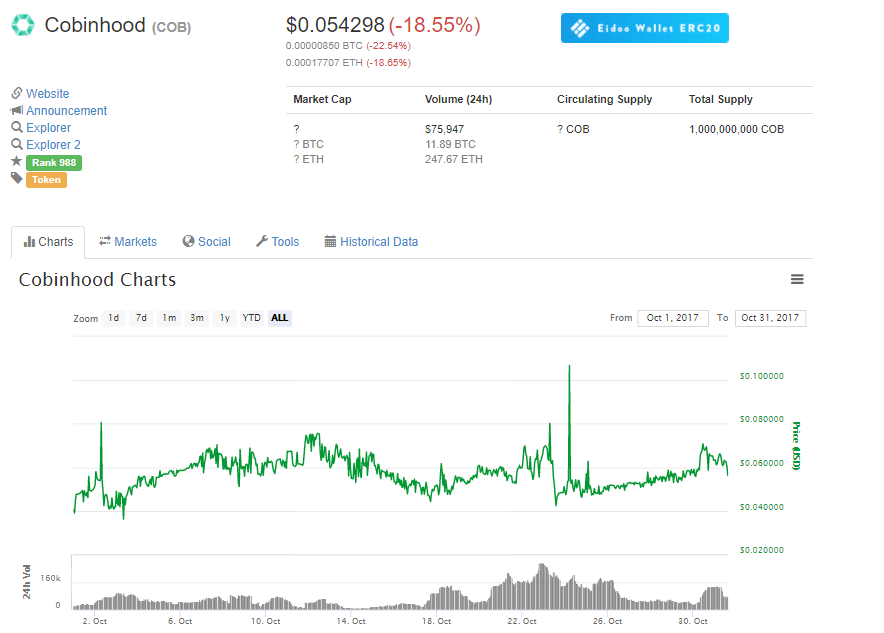Set chart zoom to 1m
884x633 pixels.
point(169,318)
